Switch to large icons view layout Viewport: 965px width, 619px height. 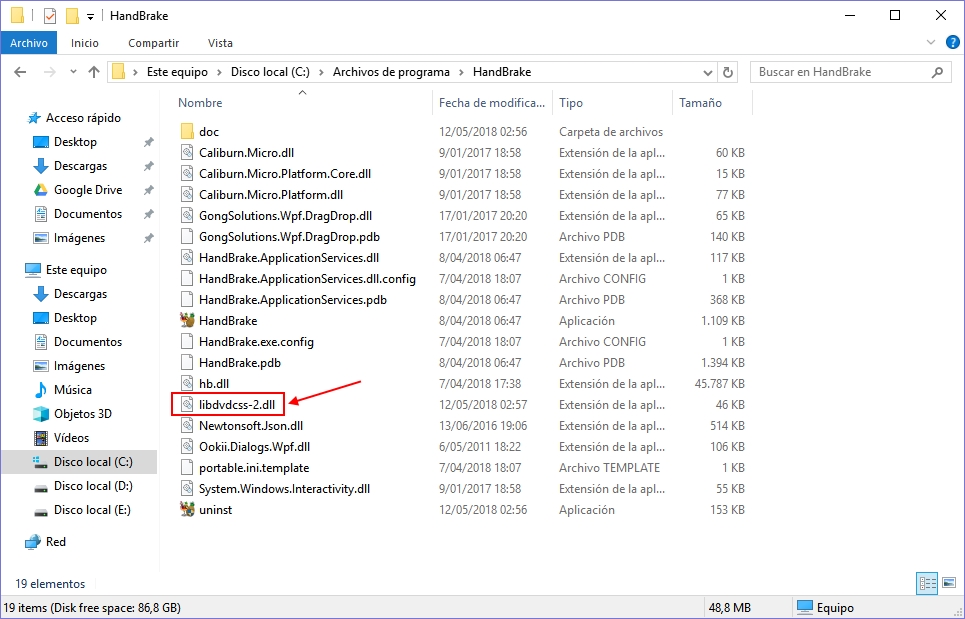click(949, 583)
